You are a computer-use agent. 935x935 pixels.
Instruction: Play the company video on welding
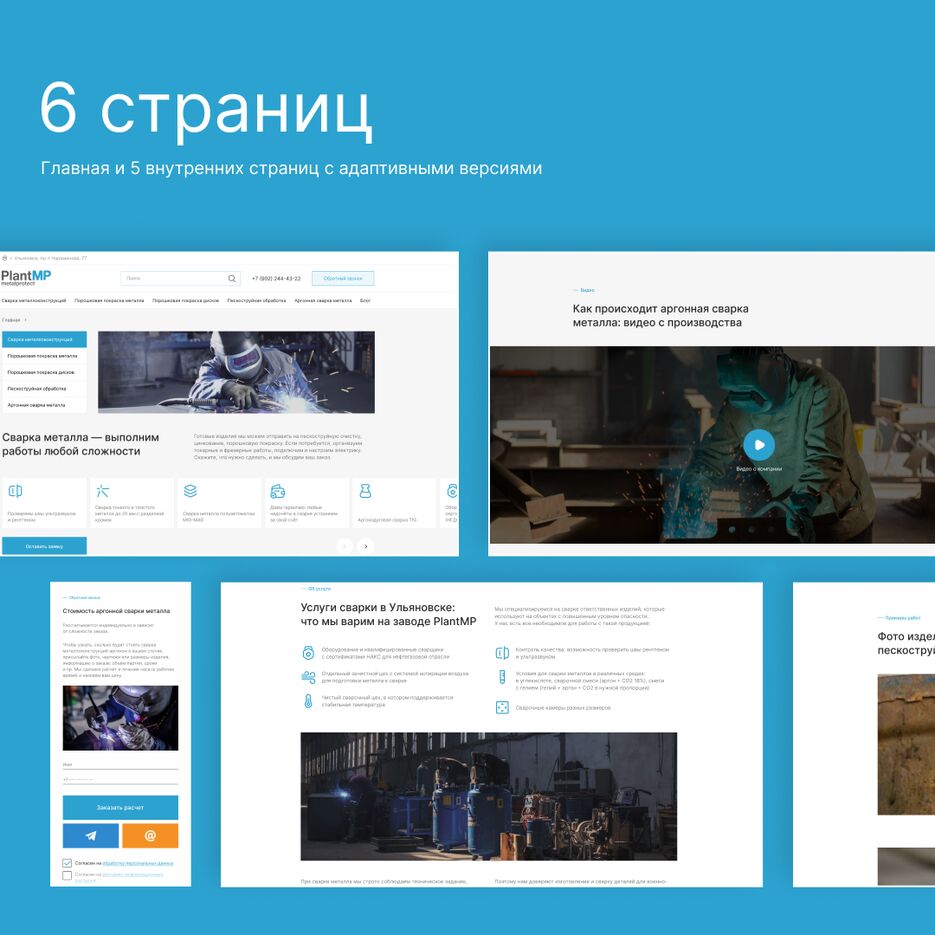pos(758,445)
